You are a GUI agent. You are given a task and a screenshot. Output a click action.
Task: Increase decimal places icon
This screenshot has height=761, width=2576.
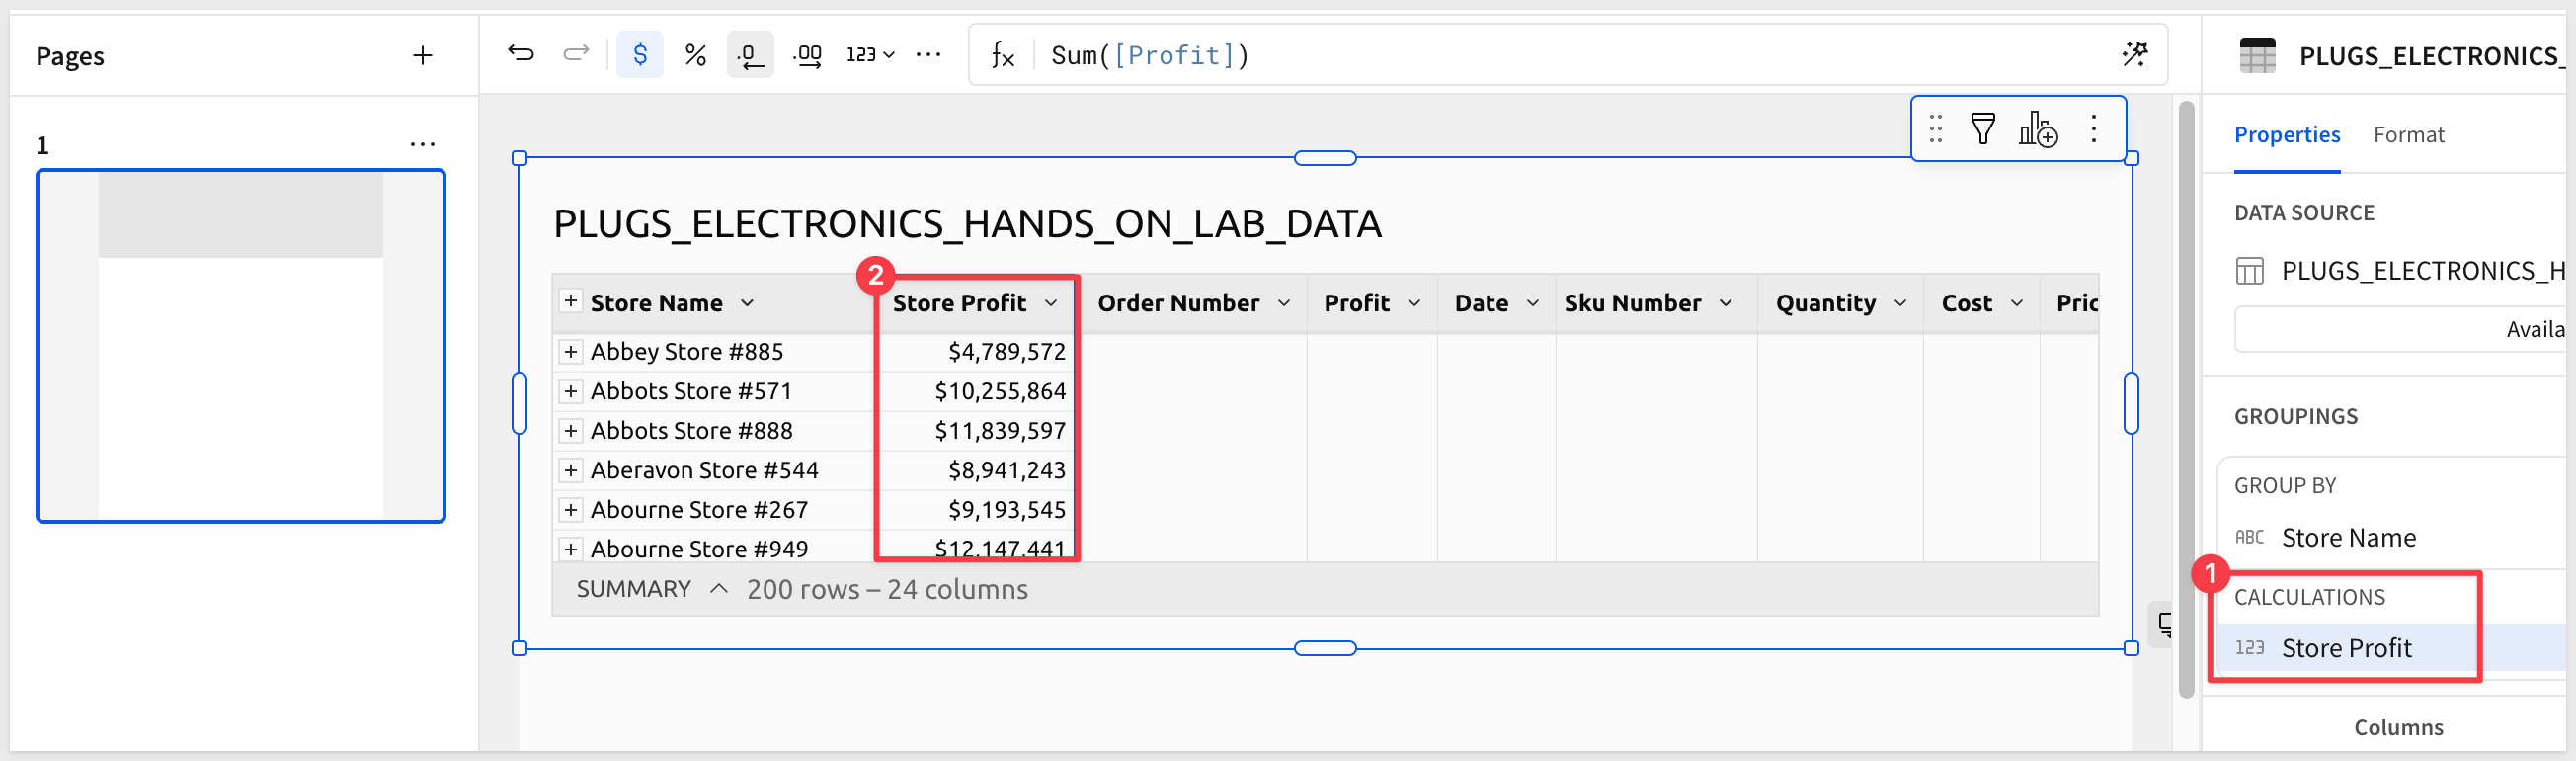(807, 55)
